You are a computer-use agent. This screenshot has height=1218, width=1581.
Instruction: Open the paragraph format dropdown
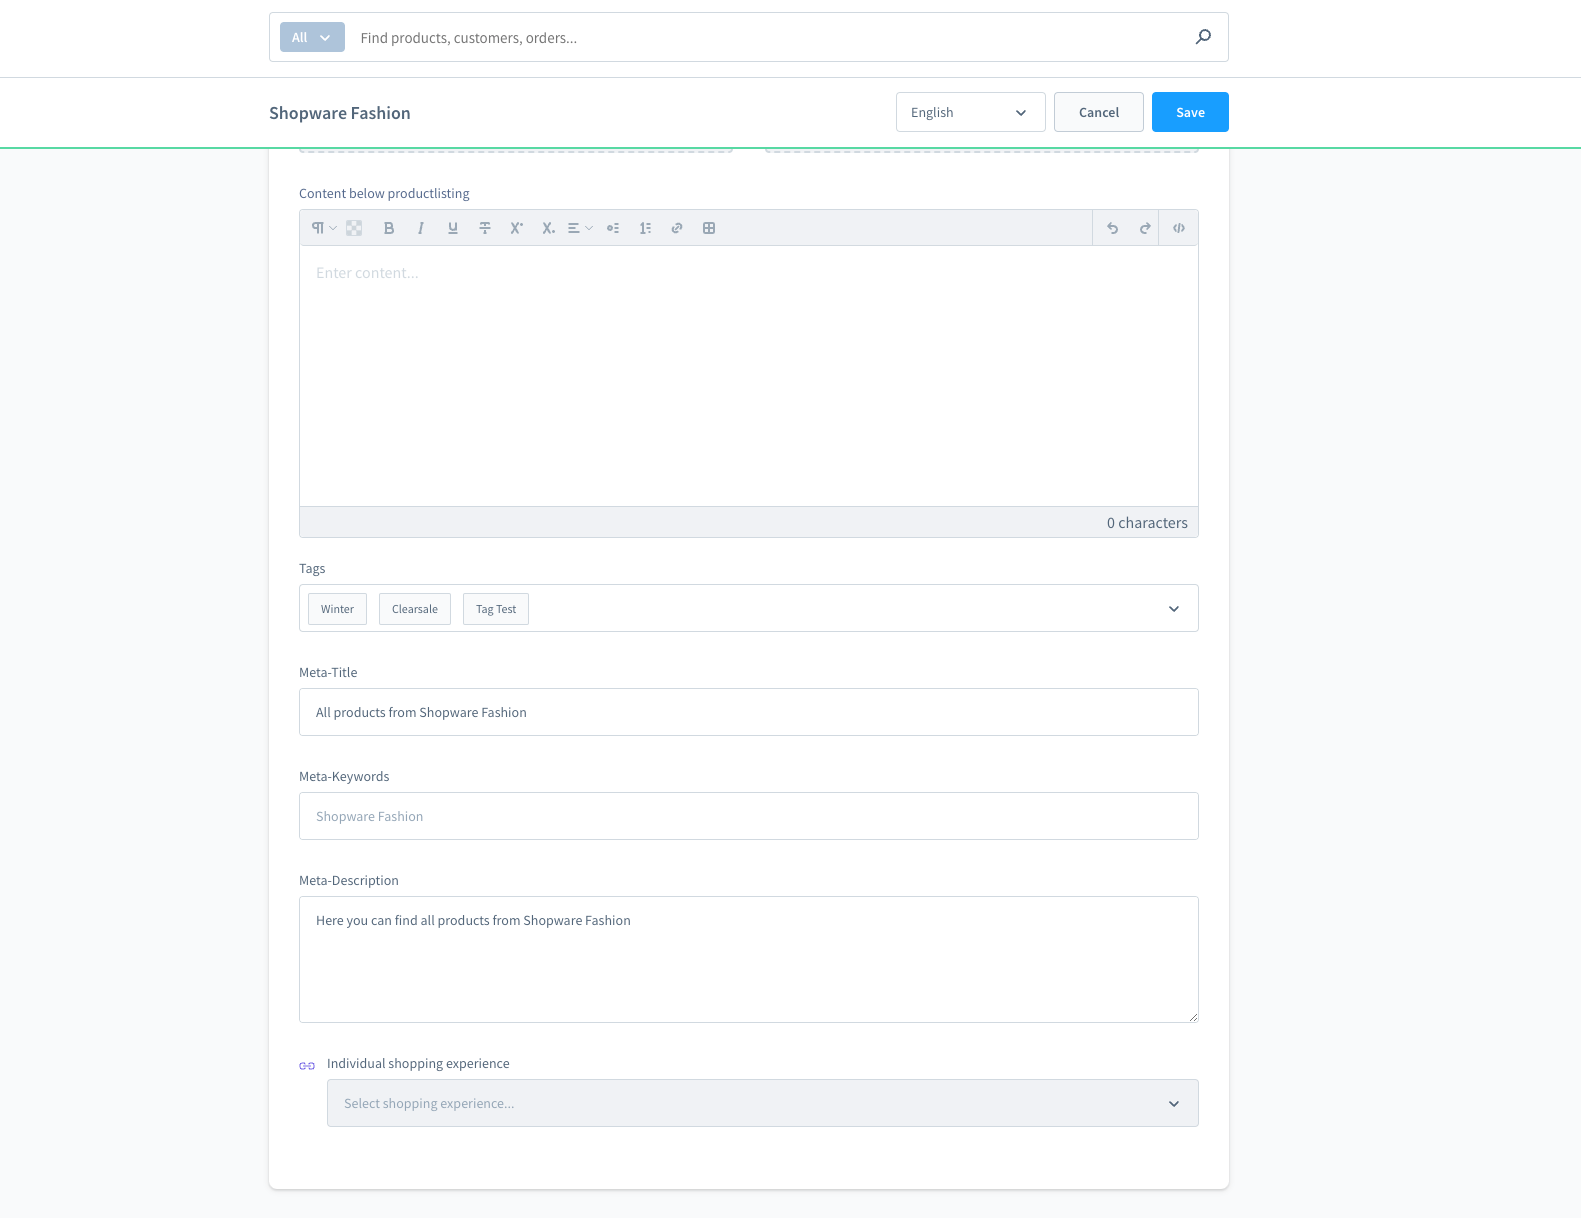point(323,228)
